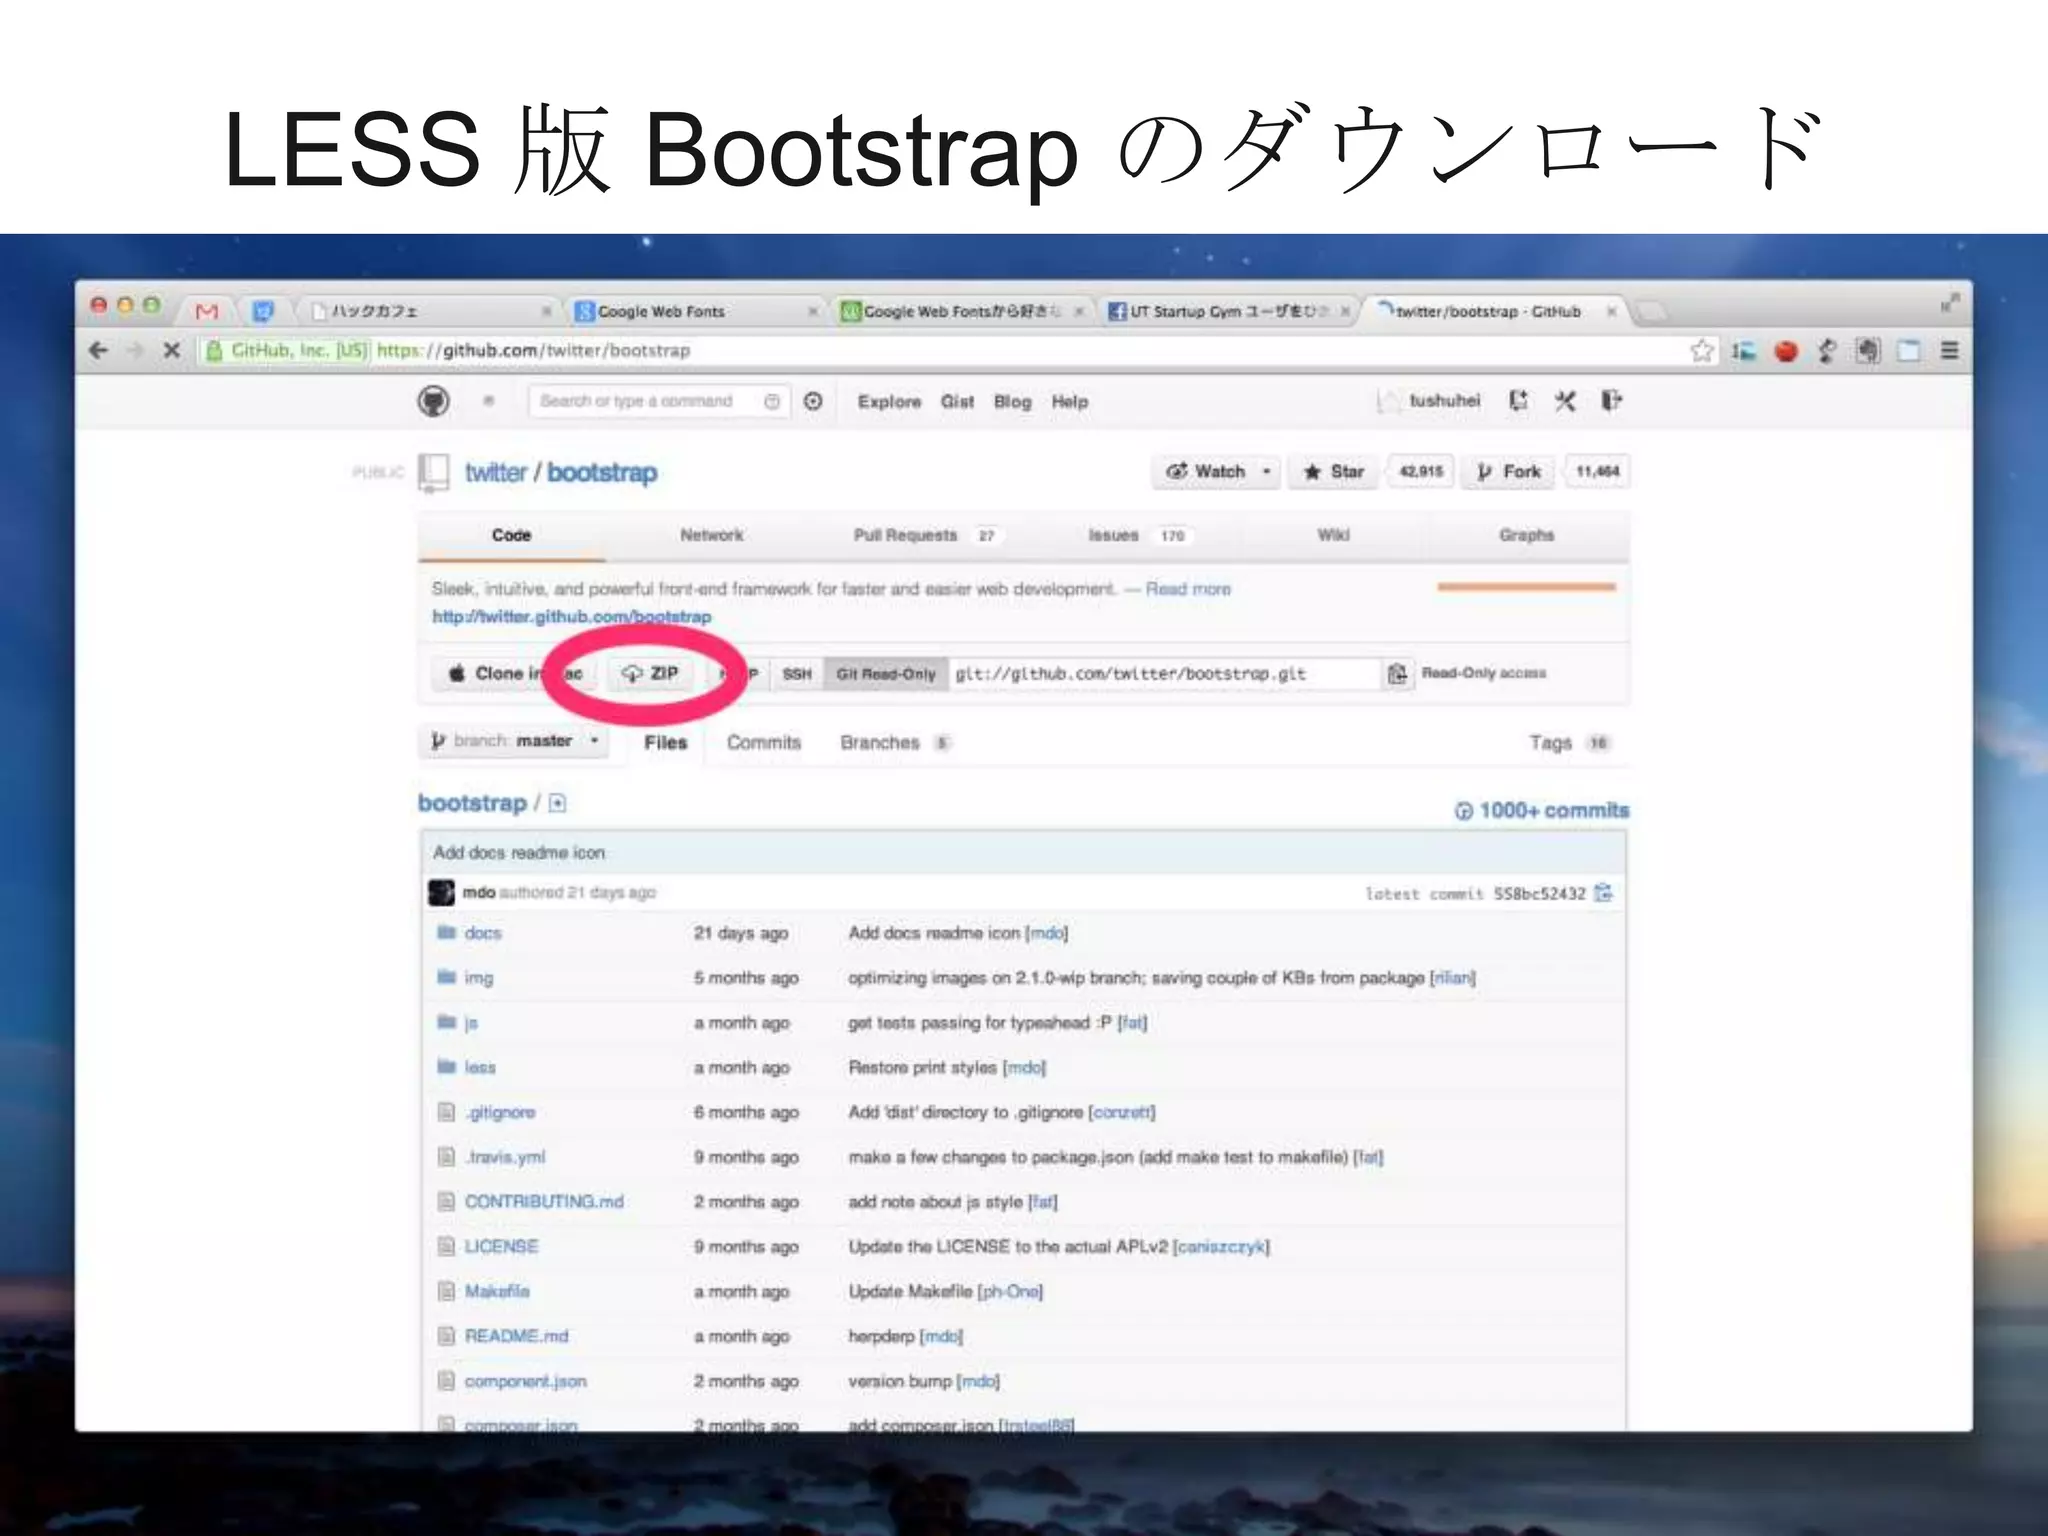Click new file icon next to bootstrap/

pyautogui.click(x=557, y=803)
